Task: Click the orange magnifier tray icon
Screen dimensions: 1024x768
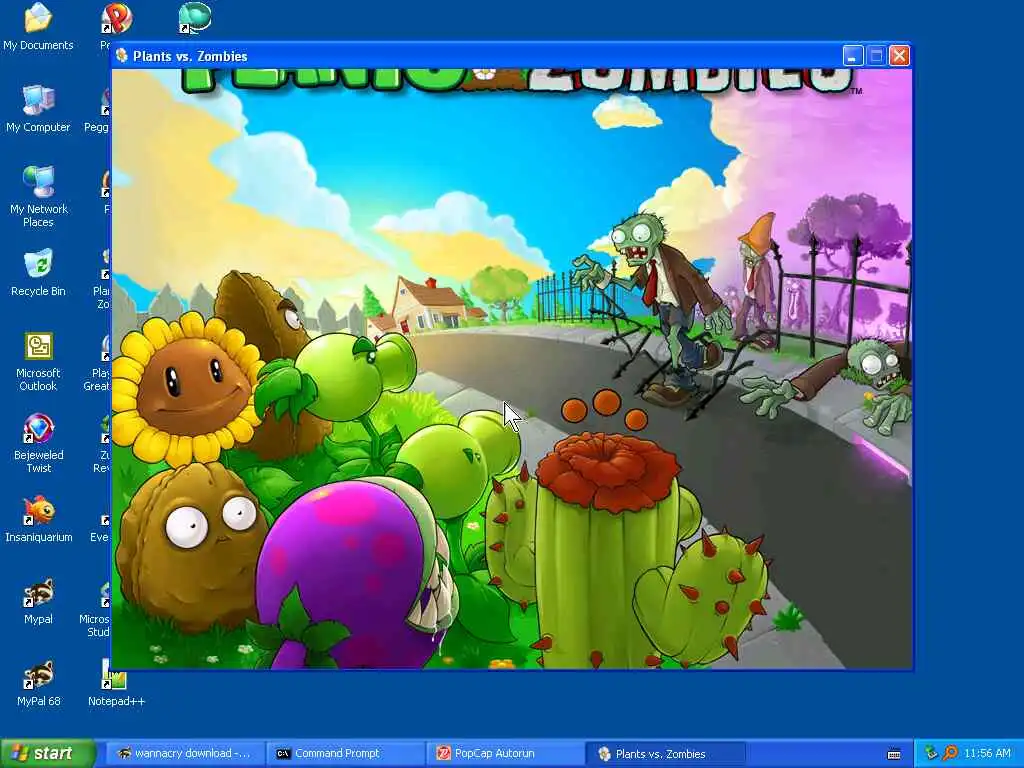Action: [950, 753]
